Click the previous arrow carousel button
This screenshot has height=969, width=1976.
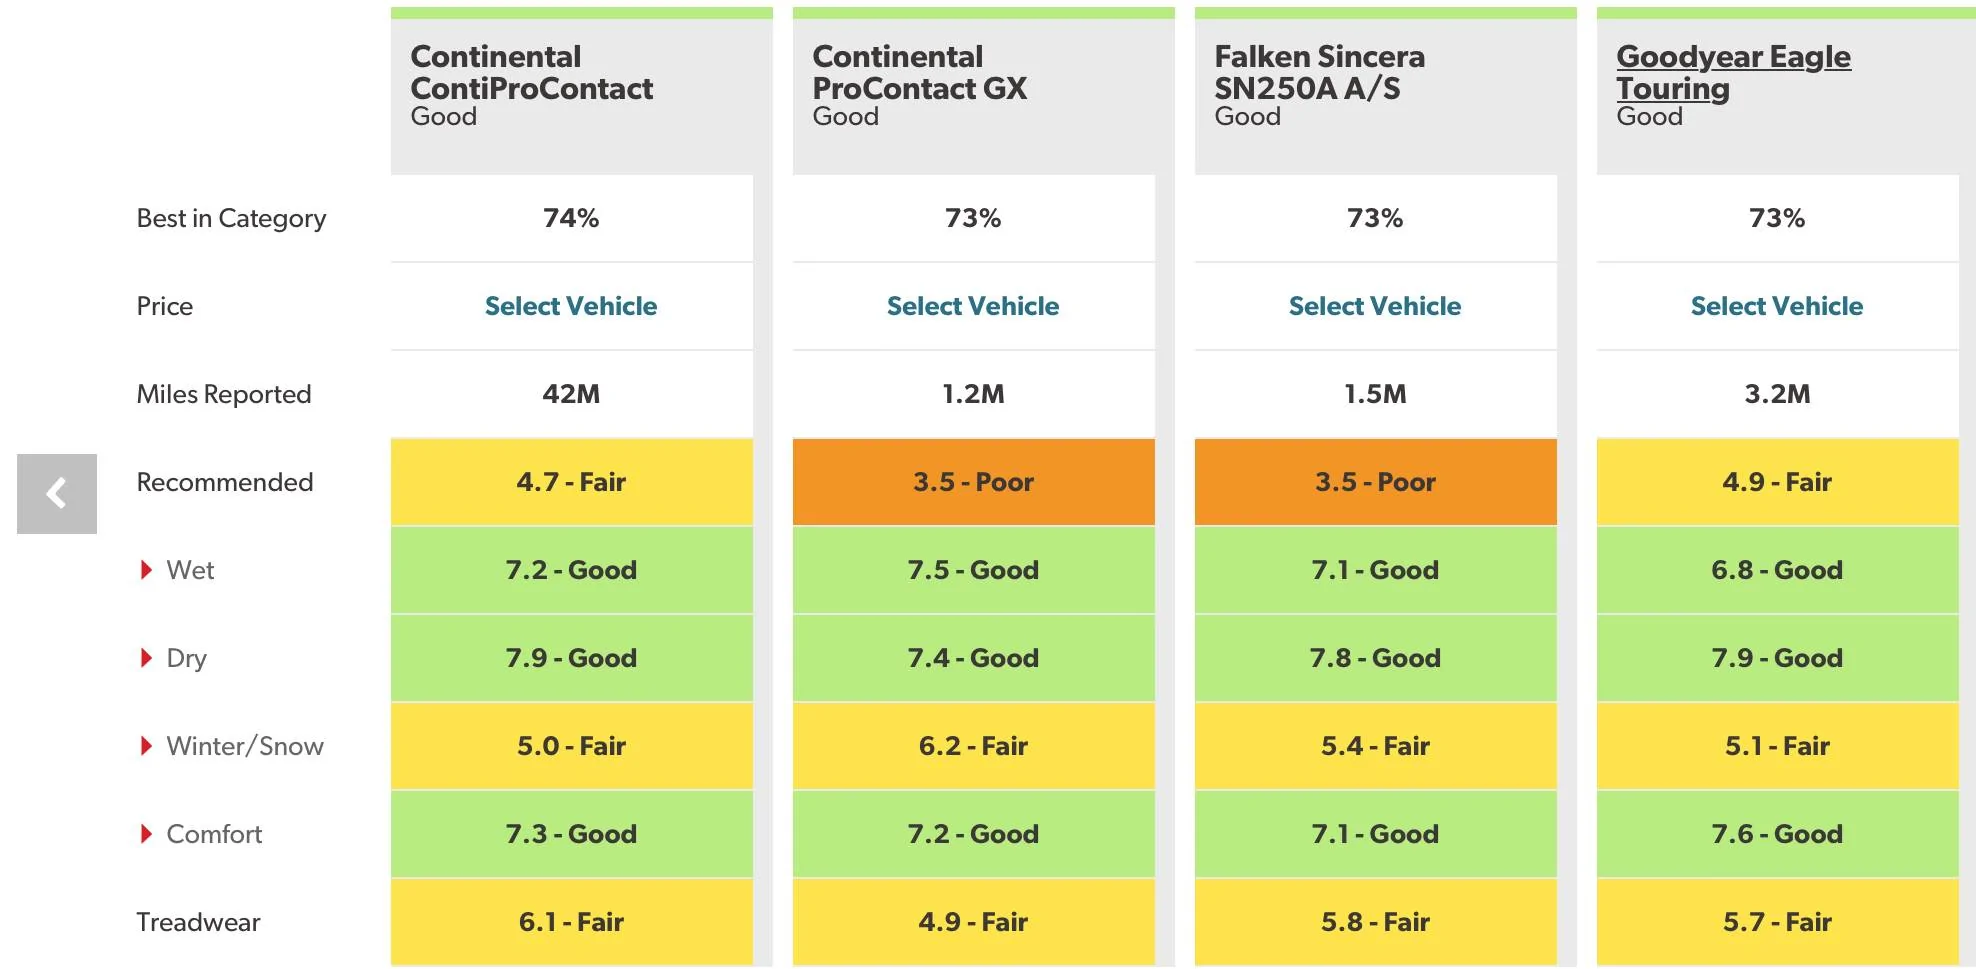point(57,493)
